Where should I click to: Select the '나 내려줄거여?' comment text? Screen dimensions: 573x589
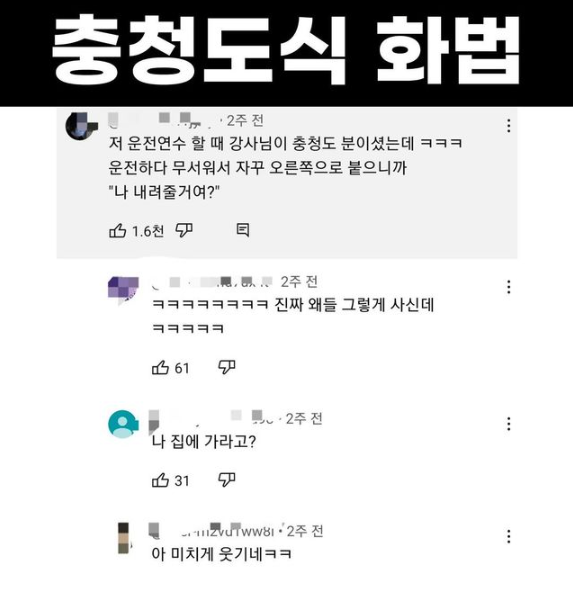coord(164,193)
